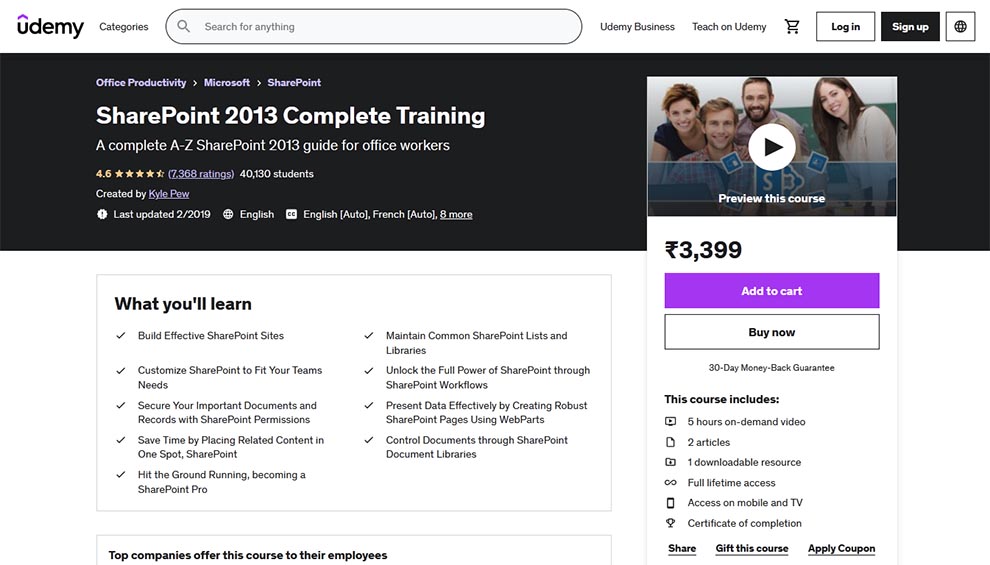The width and height of the screenshot is (990, 565).
Task: Click the mobile access icon
Action: point(671,503)
